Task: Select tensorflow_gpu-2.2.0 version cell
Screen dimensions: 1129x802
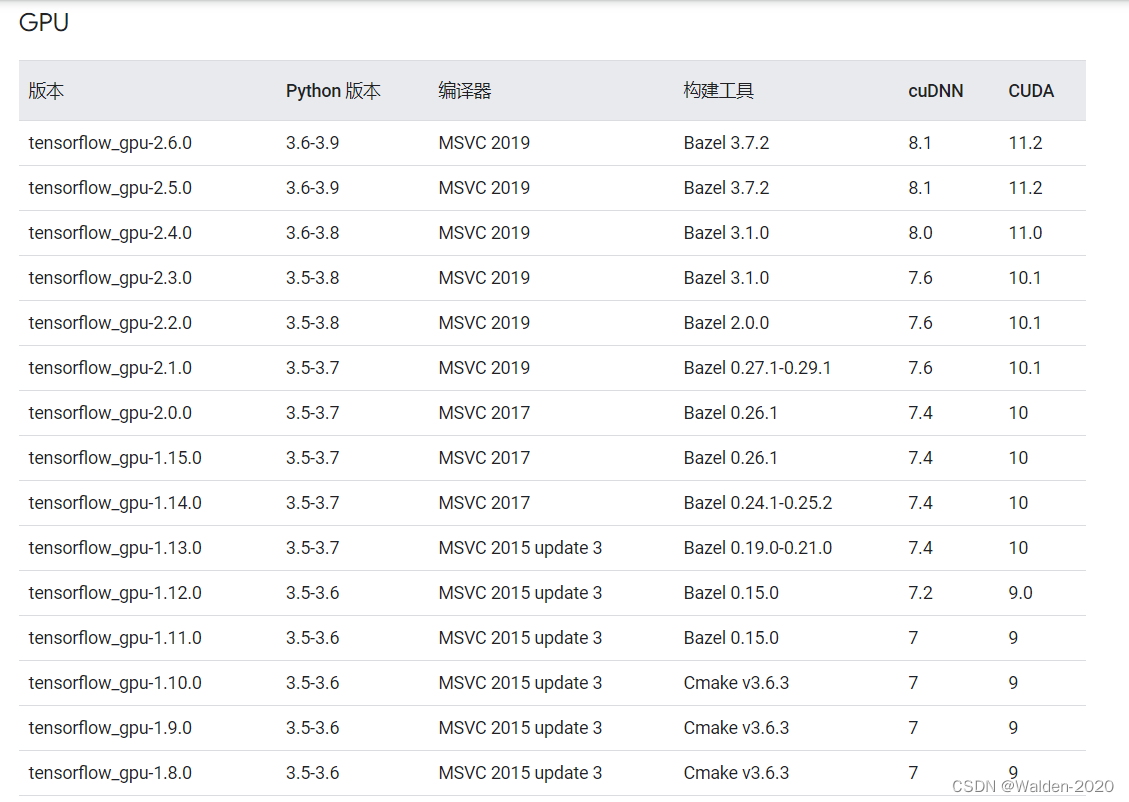Action: tap(110, 323)
